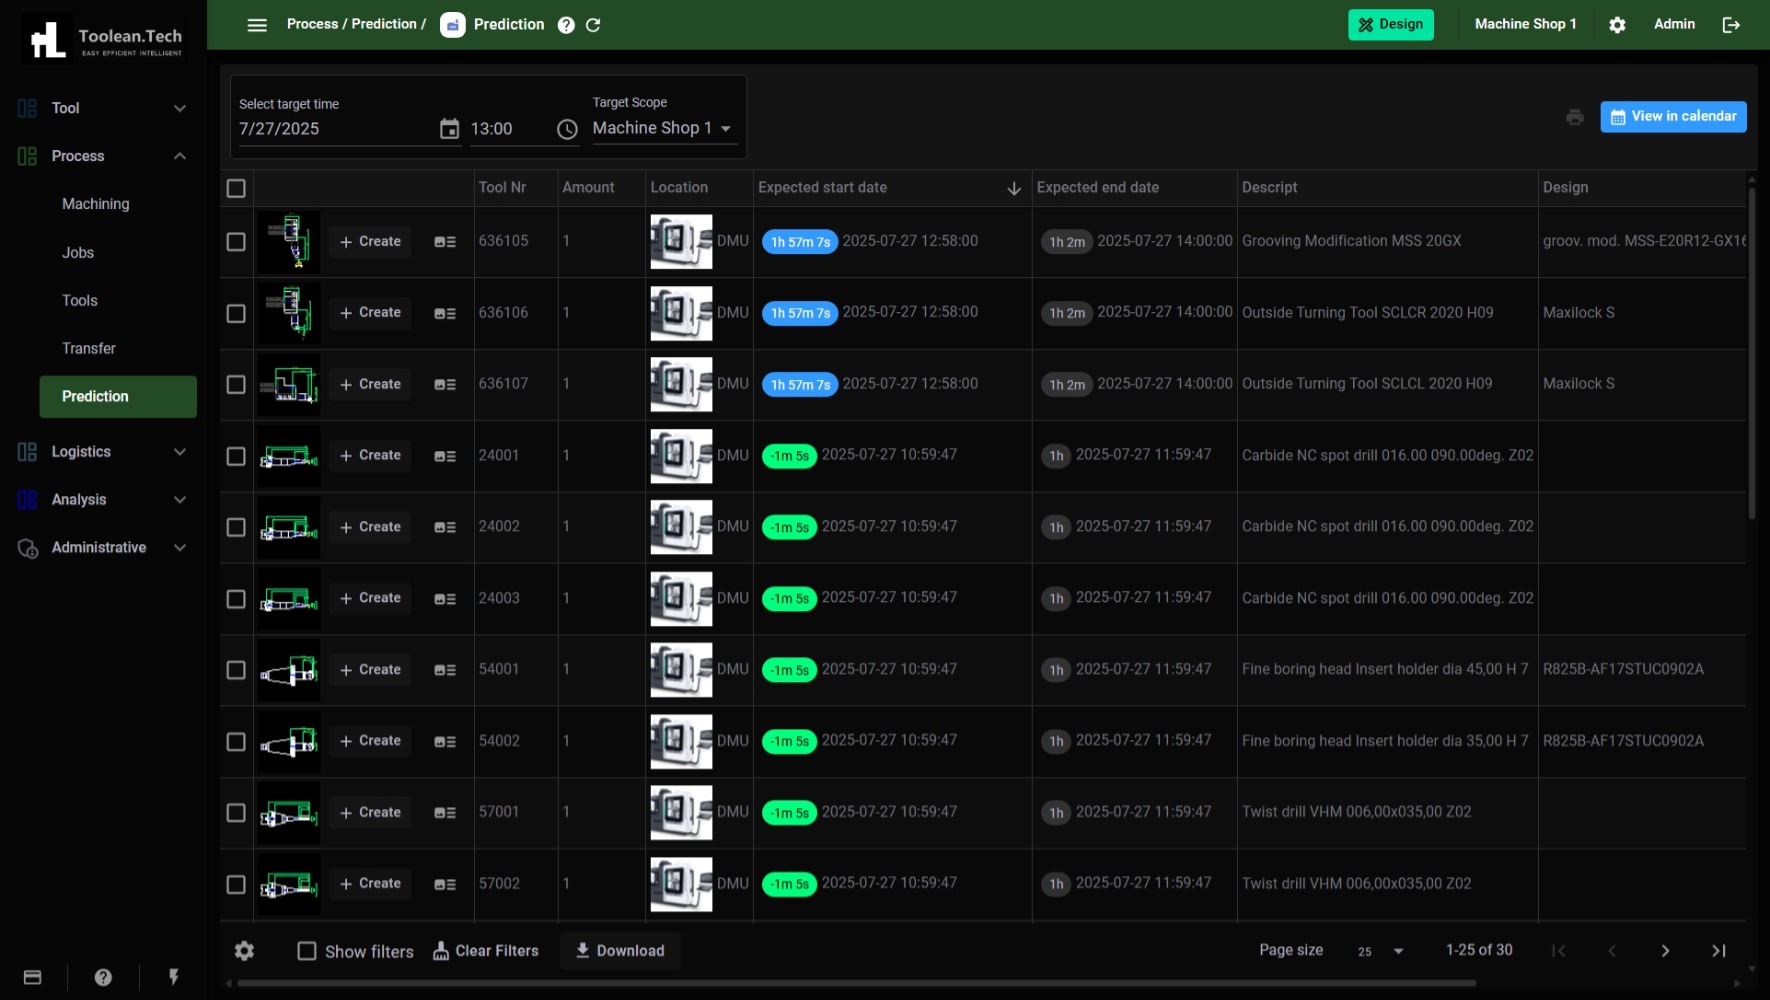Click the View in calendar button
This screenshot has height=1000, width=1770.
[x=1673, y=116]
